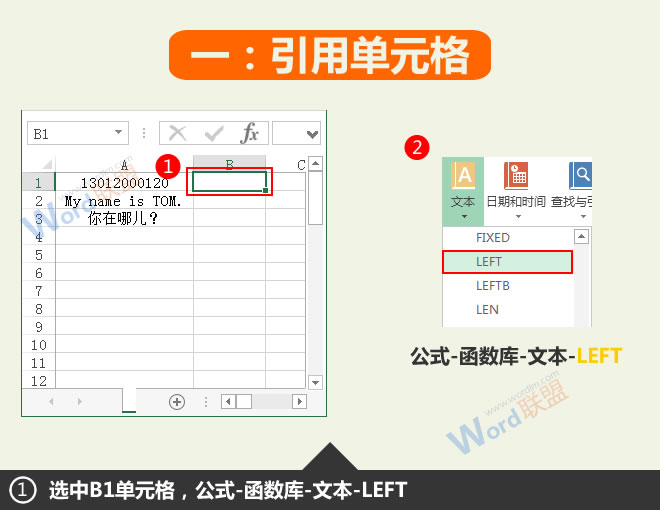This screenshot has width=660, height=510.
Task: Select cell A1 containing 13012000120
Action: point(124,182)
